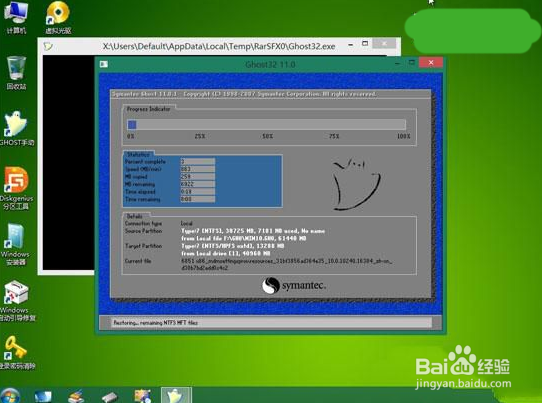Open the Windows boot repair shortcut icon
The height and width of the screenshot is (403, 542).
click(x=17, y=301)
